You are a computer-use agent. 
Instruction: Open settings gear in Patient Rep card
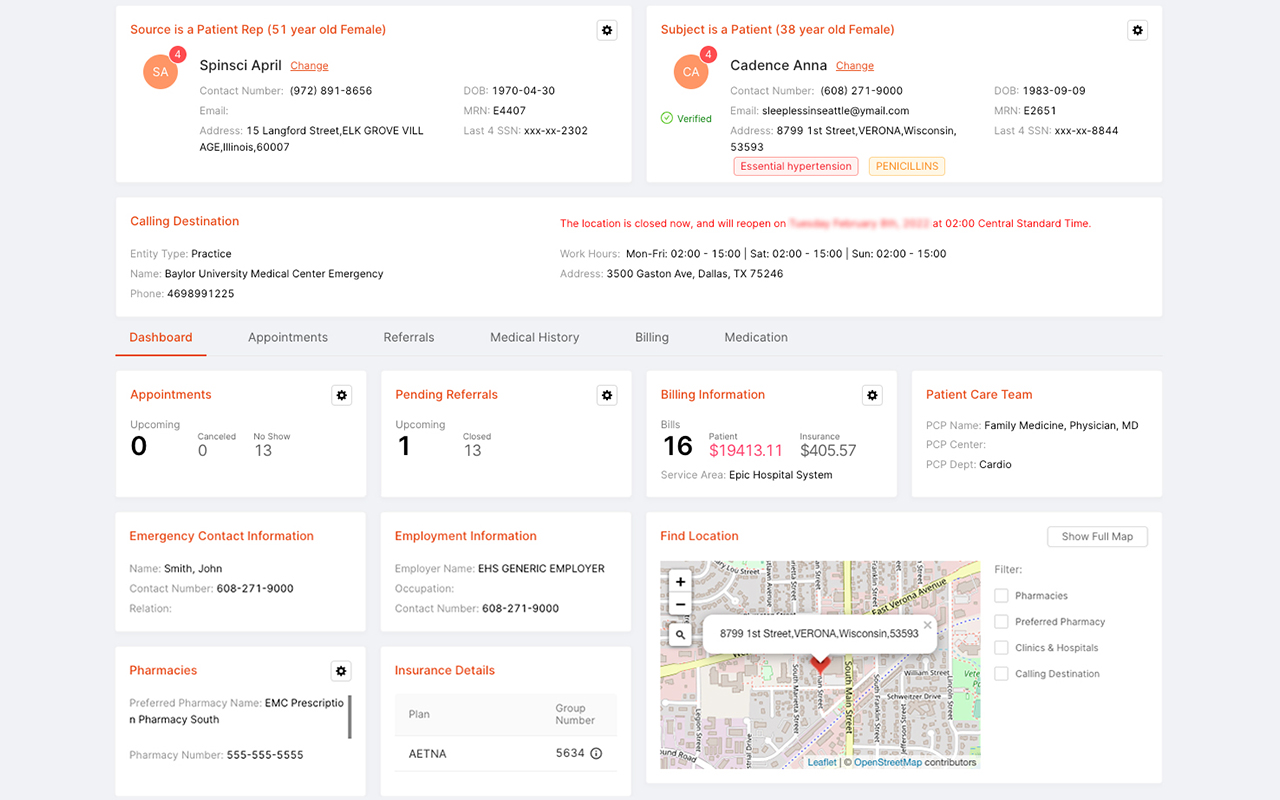point(606,30)
